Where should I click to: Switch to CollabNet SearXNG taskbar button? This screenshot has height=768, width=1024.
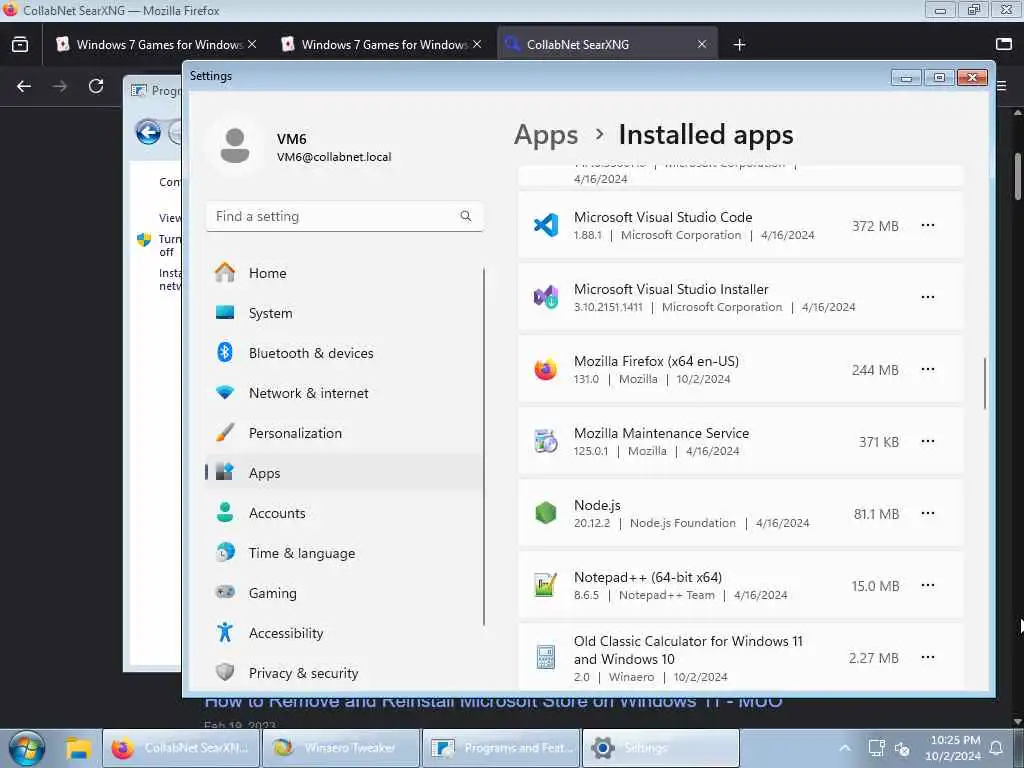click(182, 748)
